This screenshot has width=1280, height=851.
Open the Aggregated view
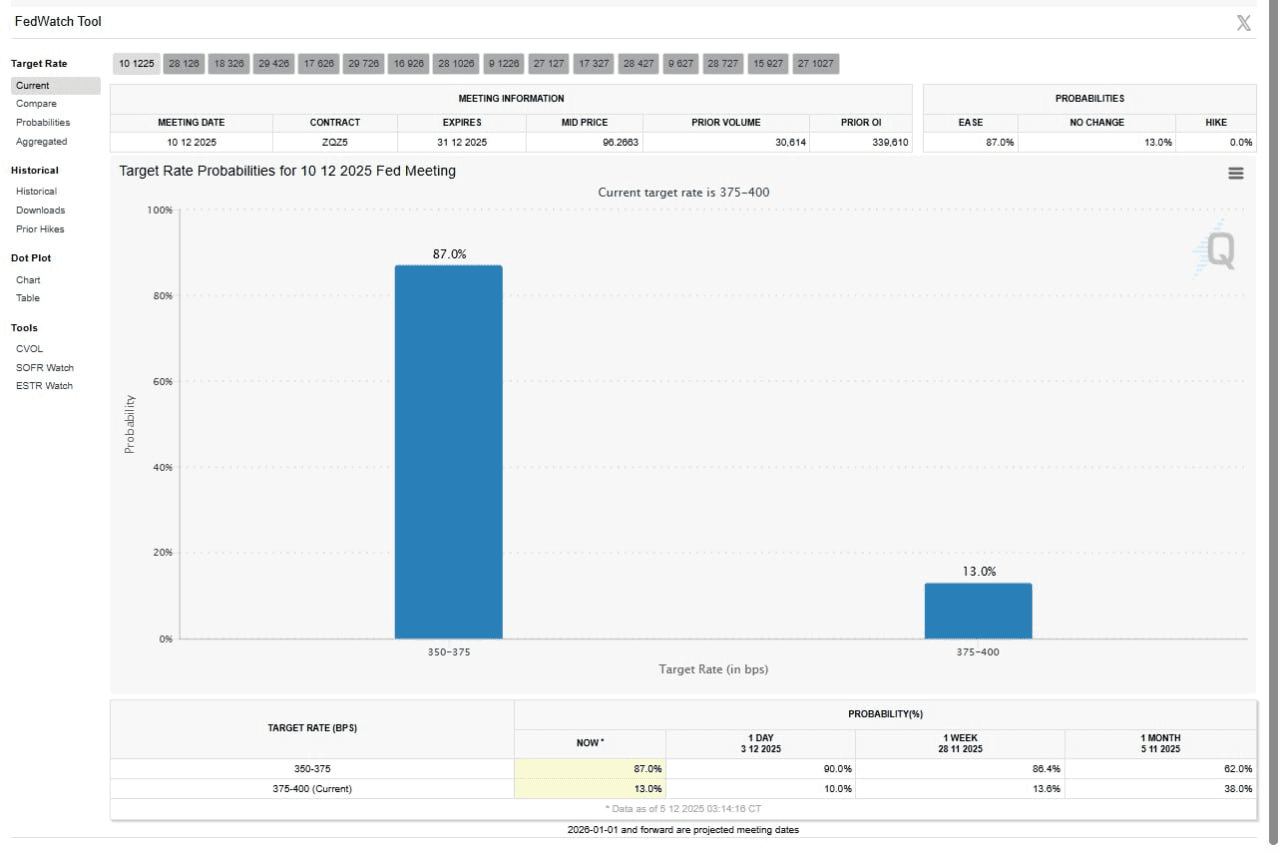tap(41, 142)
